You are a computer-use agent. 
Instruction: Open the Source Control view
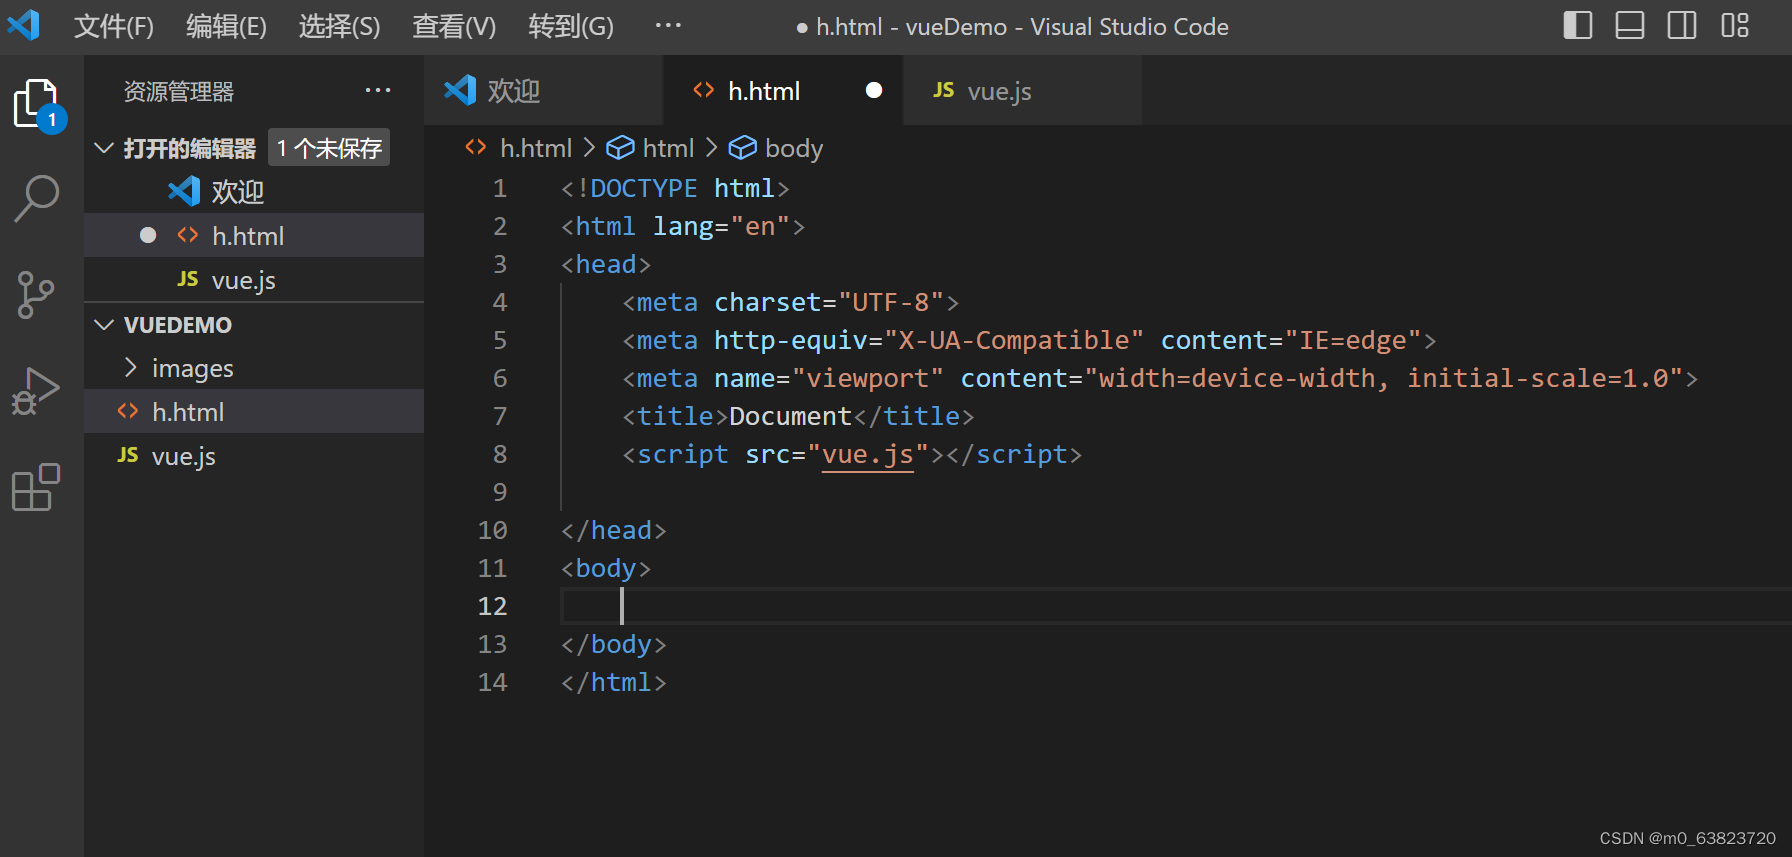pyautogui.click(x=36, y=295)
